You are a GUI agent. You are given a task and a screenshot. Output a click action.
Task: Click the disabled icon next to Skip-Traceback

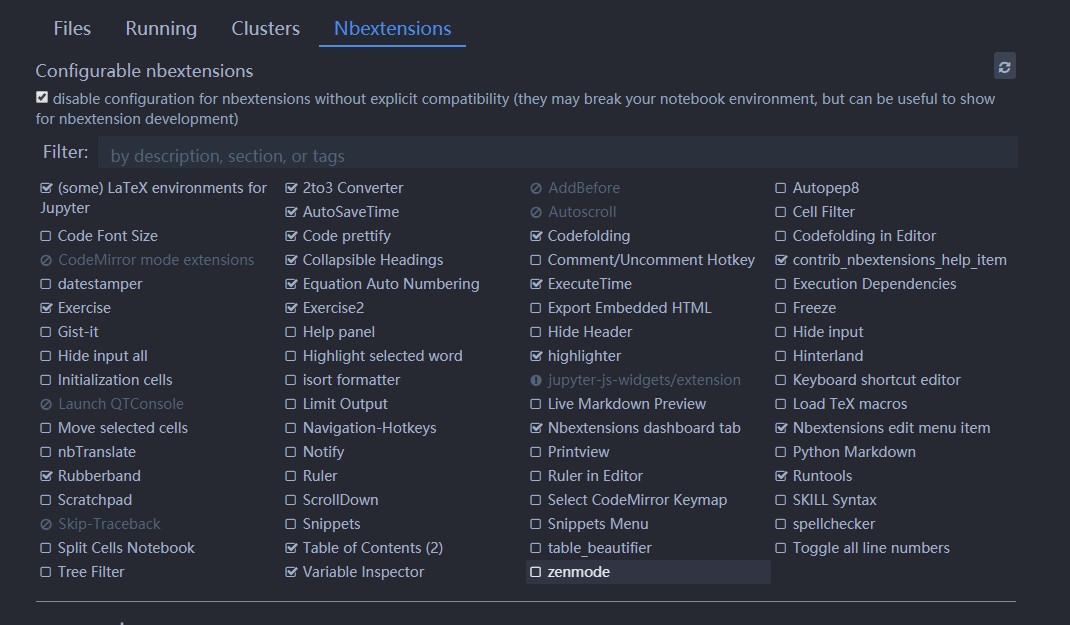pyautogui.click(x=46, y=524)
